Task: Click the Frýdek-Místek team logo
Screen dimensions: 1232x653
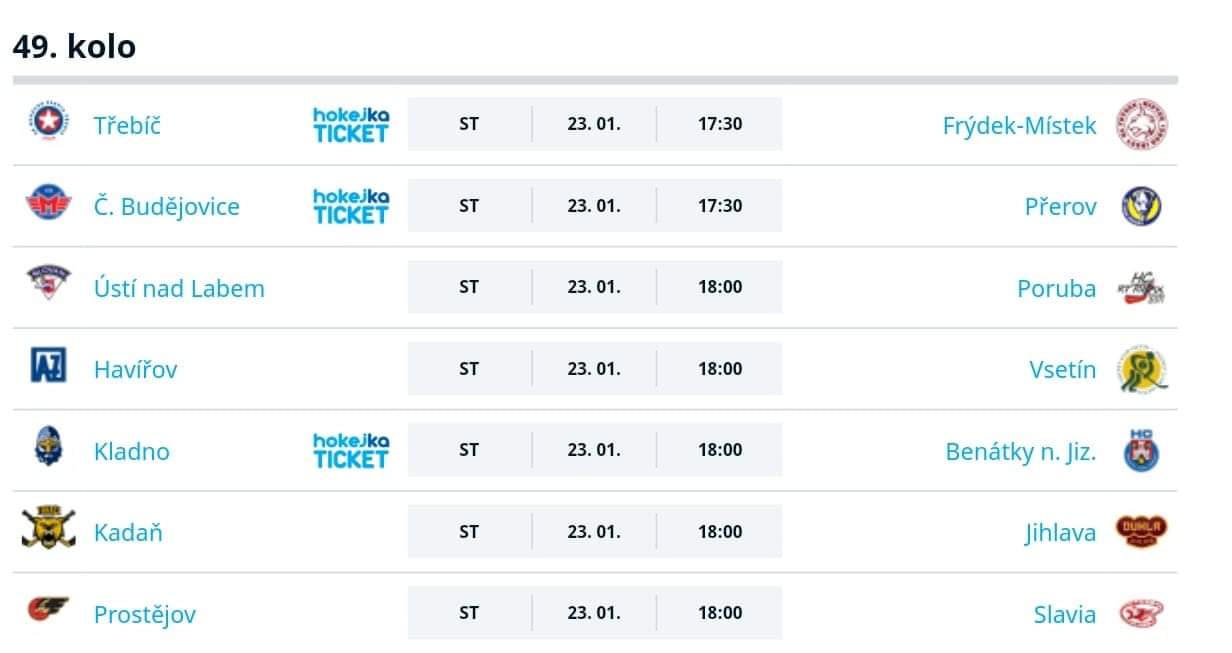Action: coord(1142,125)
